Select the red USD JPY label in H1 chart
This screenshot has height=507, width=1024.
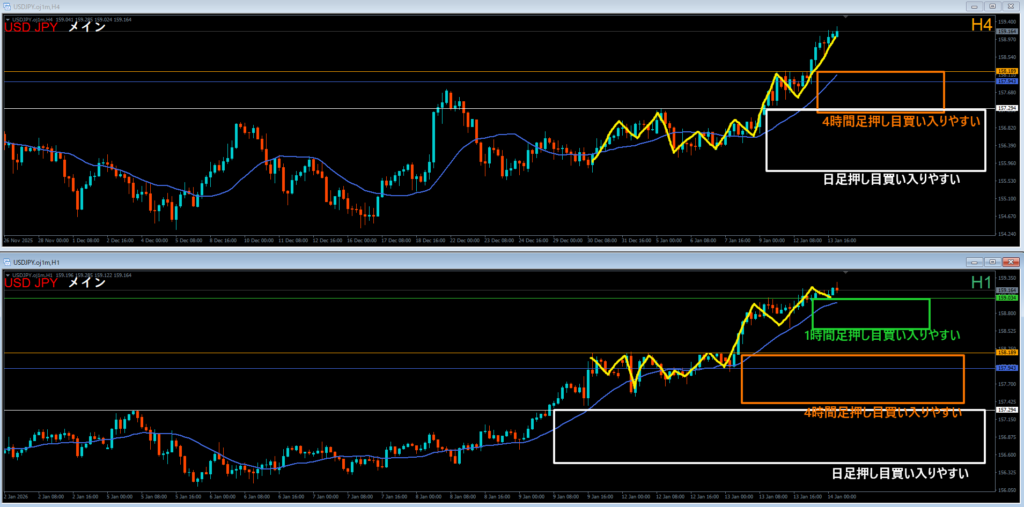tap(30, 283)
